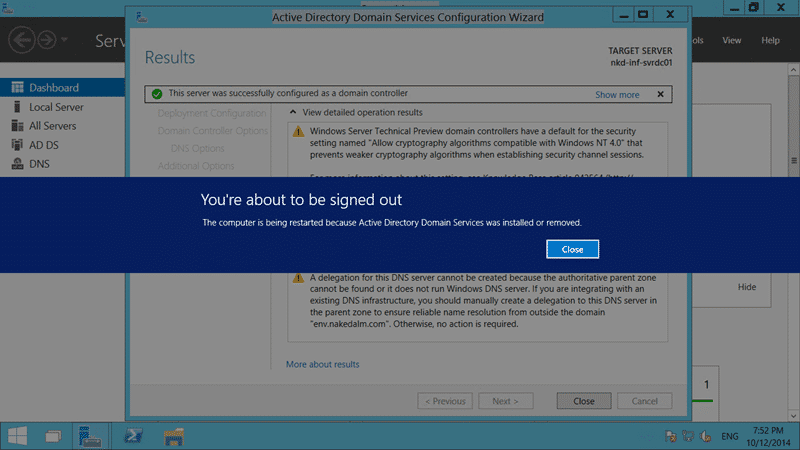Click Domain Controller Options wizard step
Viewport: 800px width, 450px height.
click(x=213, y=131)
